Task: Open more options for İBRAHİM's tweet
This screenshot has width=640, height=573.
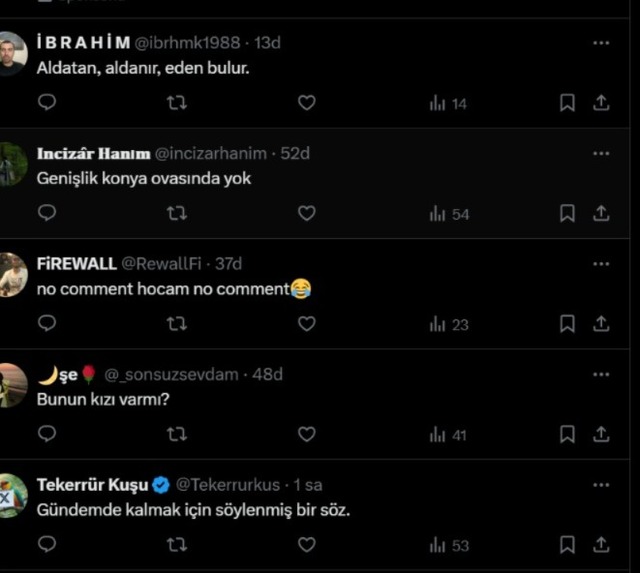Action: (601, 43)
